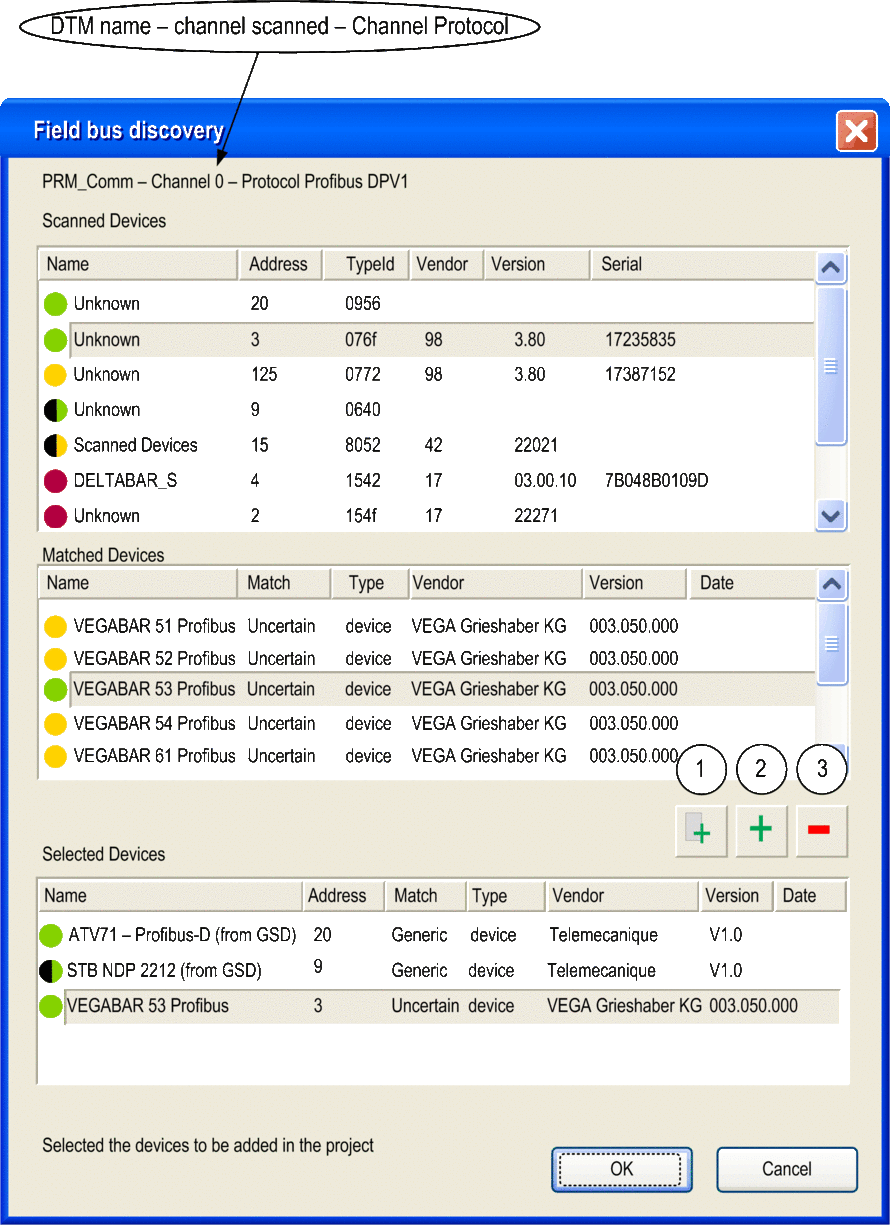Click yellow icon beside VEGABAR 61 Profibus

coord(55,756)
